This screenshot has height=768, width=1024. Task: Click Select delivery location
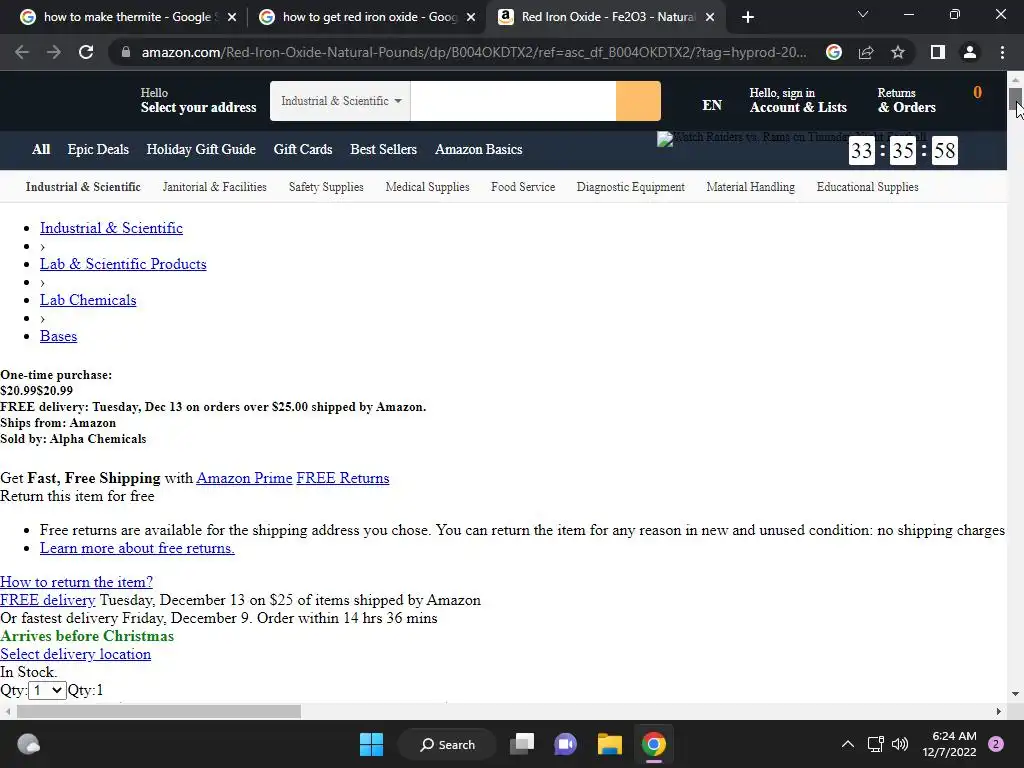(75, 654)
